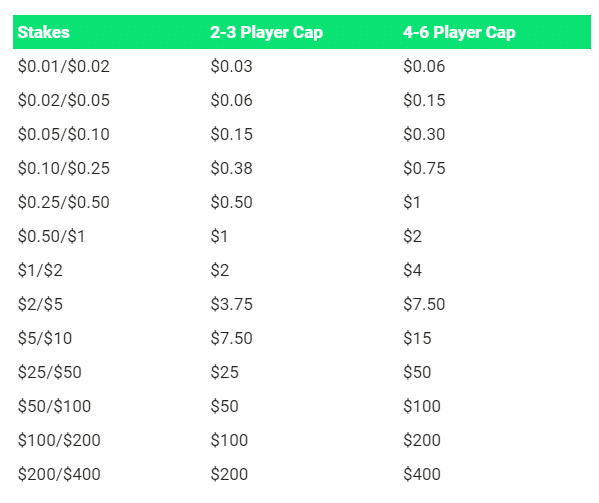Screen dimensions: 599x503
Task: Select the $100/$200 stakes cell
Action: pyautogui.click(x=59, y=440)
